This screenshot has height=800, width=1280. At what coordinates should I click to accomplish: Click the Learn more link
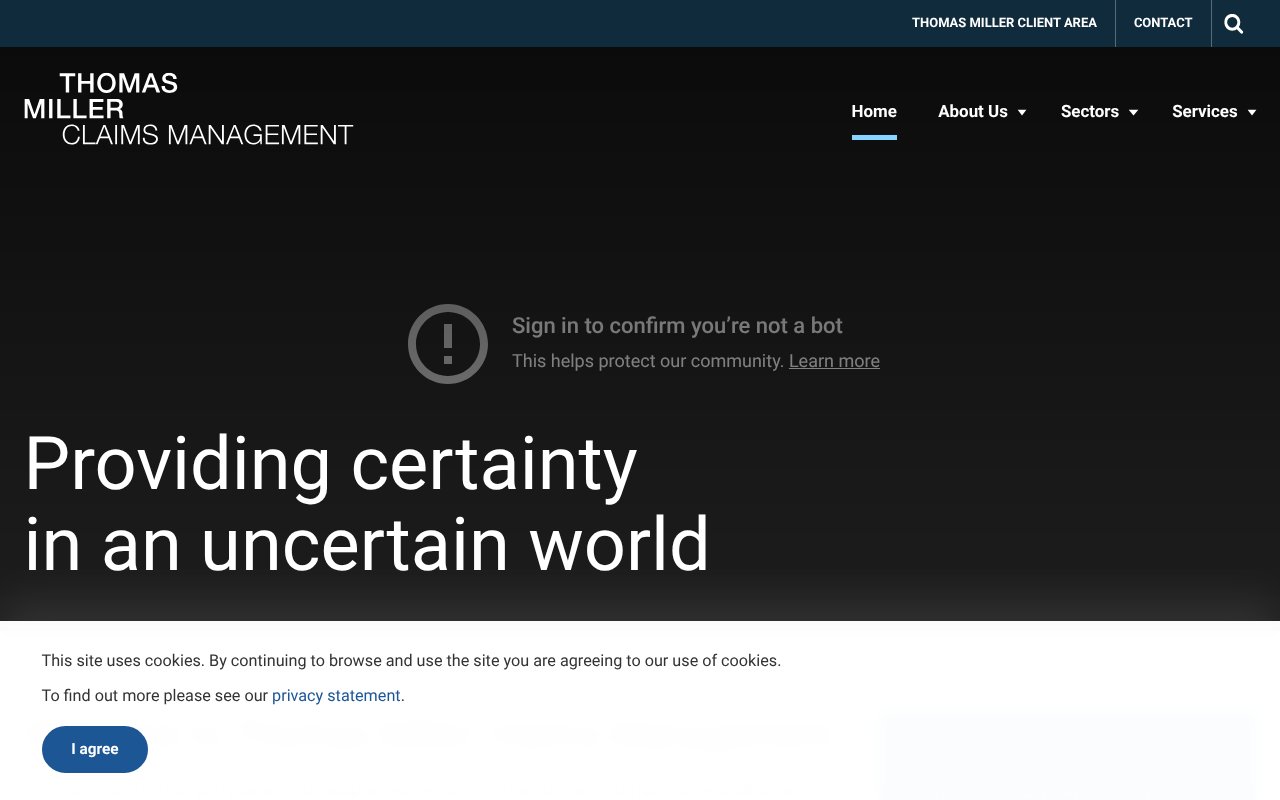834,360
